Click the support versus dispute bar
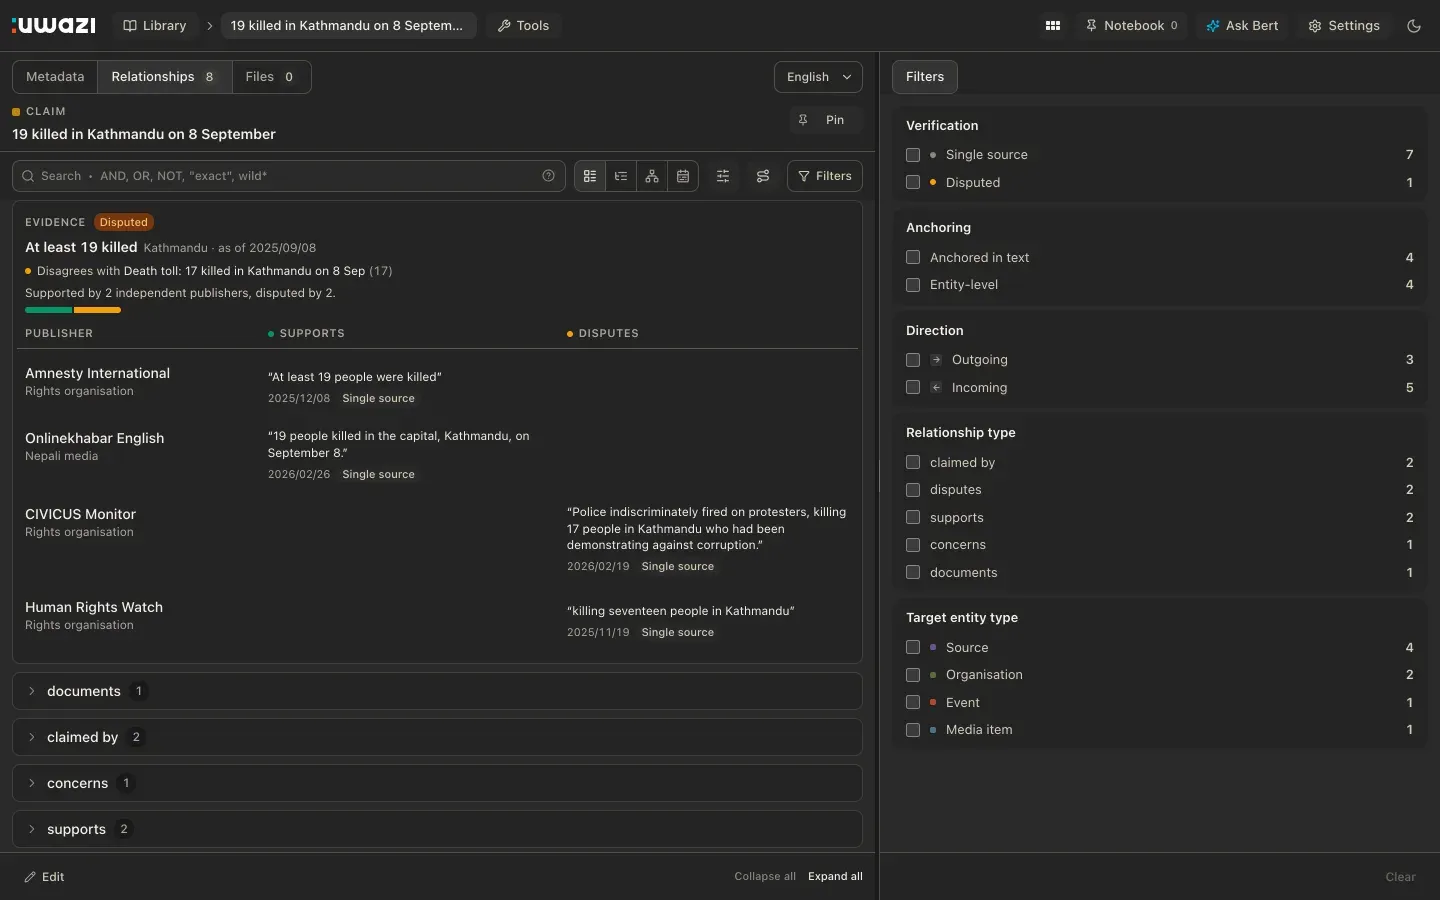The height and width of the screenshot is (900, 1440). pyautogui.click(x=73, y=310)
